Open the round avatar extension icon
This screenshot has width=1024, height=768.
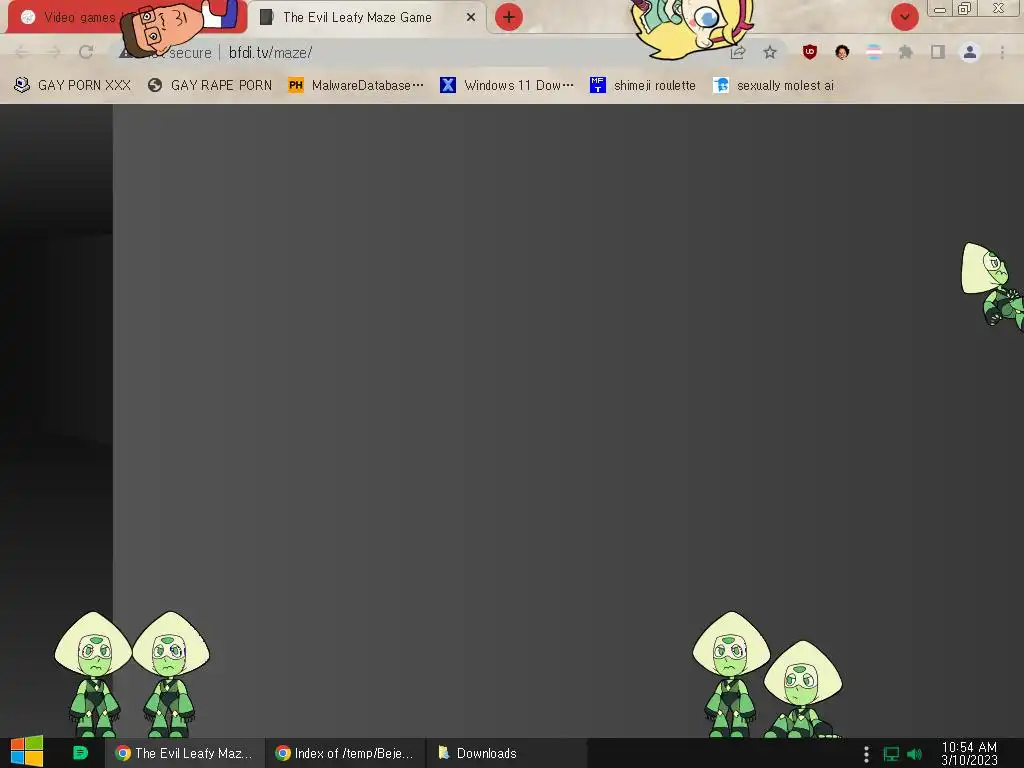(842, 52)
